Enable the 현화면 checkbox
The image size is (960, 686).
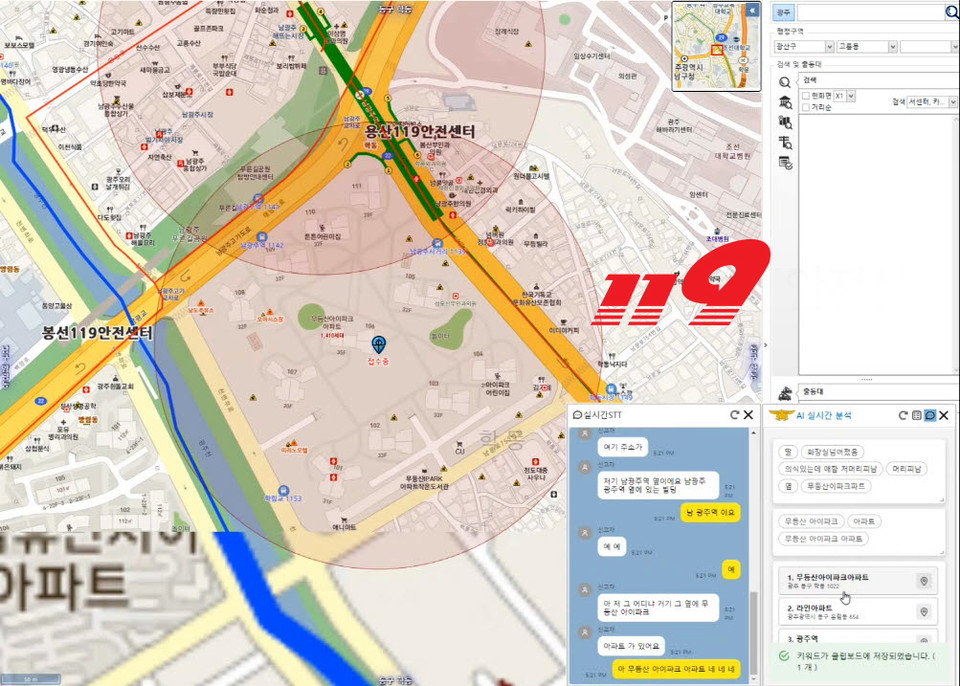pos(807,95)
